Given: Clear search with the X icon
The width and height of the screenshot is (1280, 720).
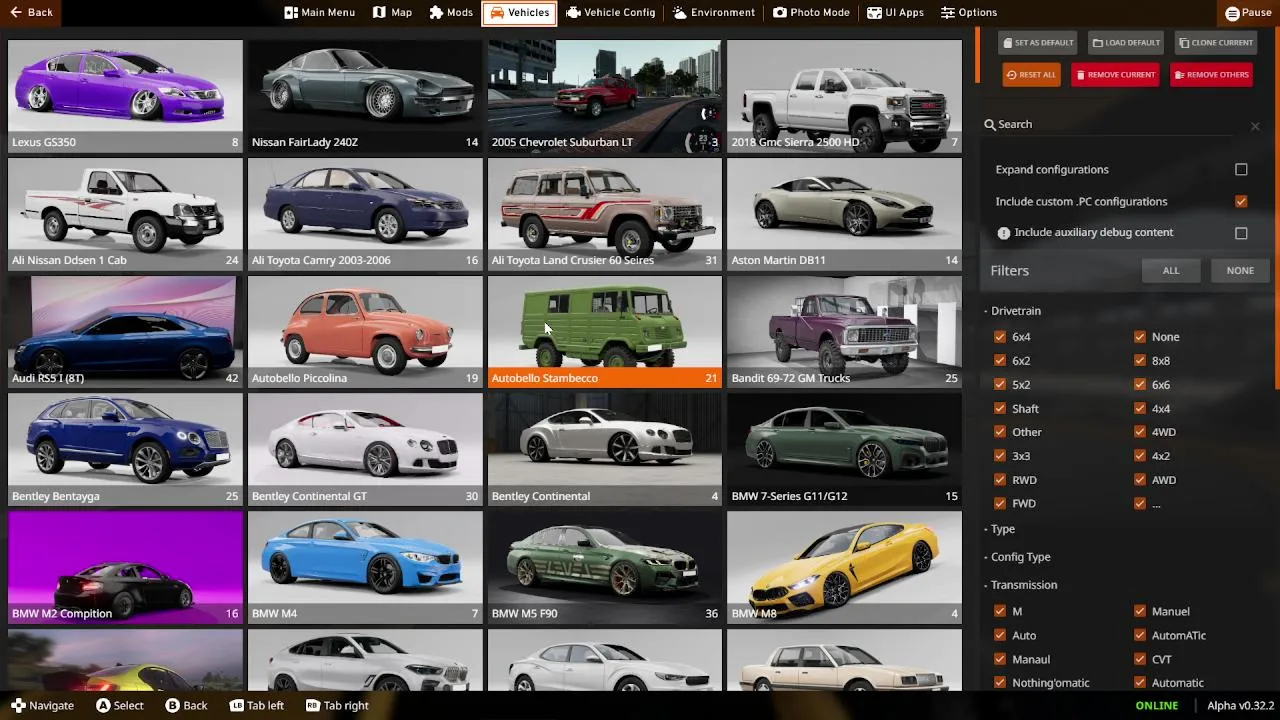Looking at the screenshot, I should 1255,126.
